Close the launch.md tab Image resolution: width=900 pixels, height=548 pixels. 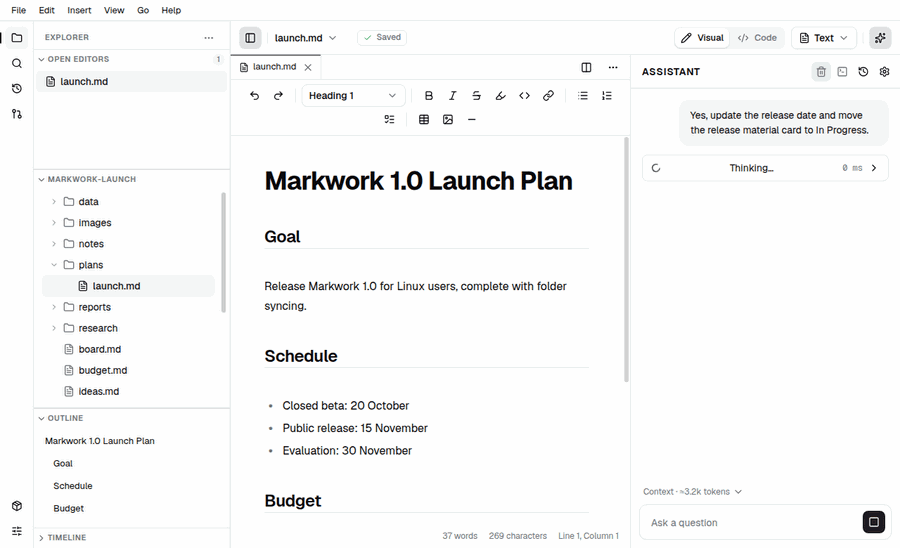pyautogui.click(x=308, y=67)
